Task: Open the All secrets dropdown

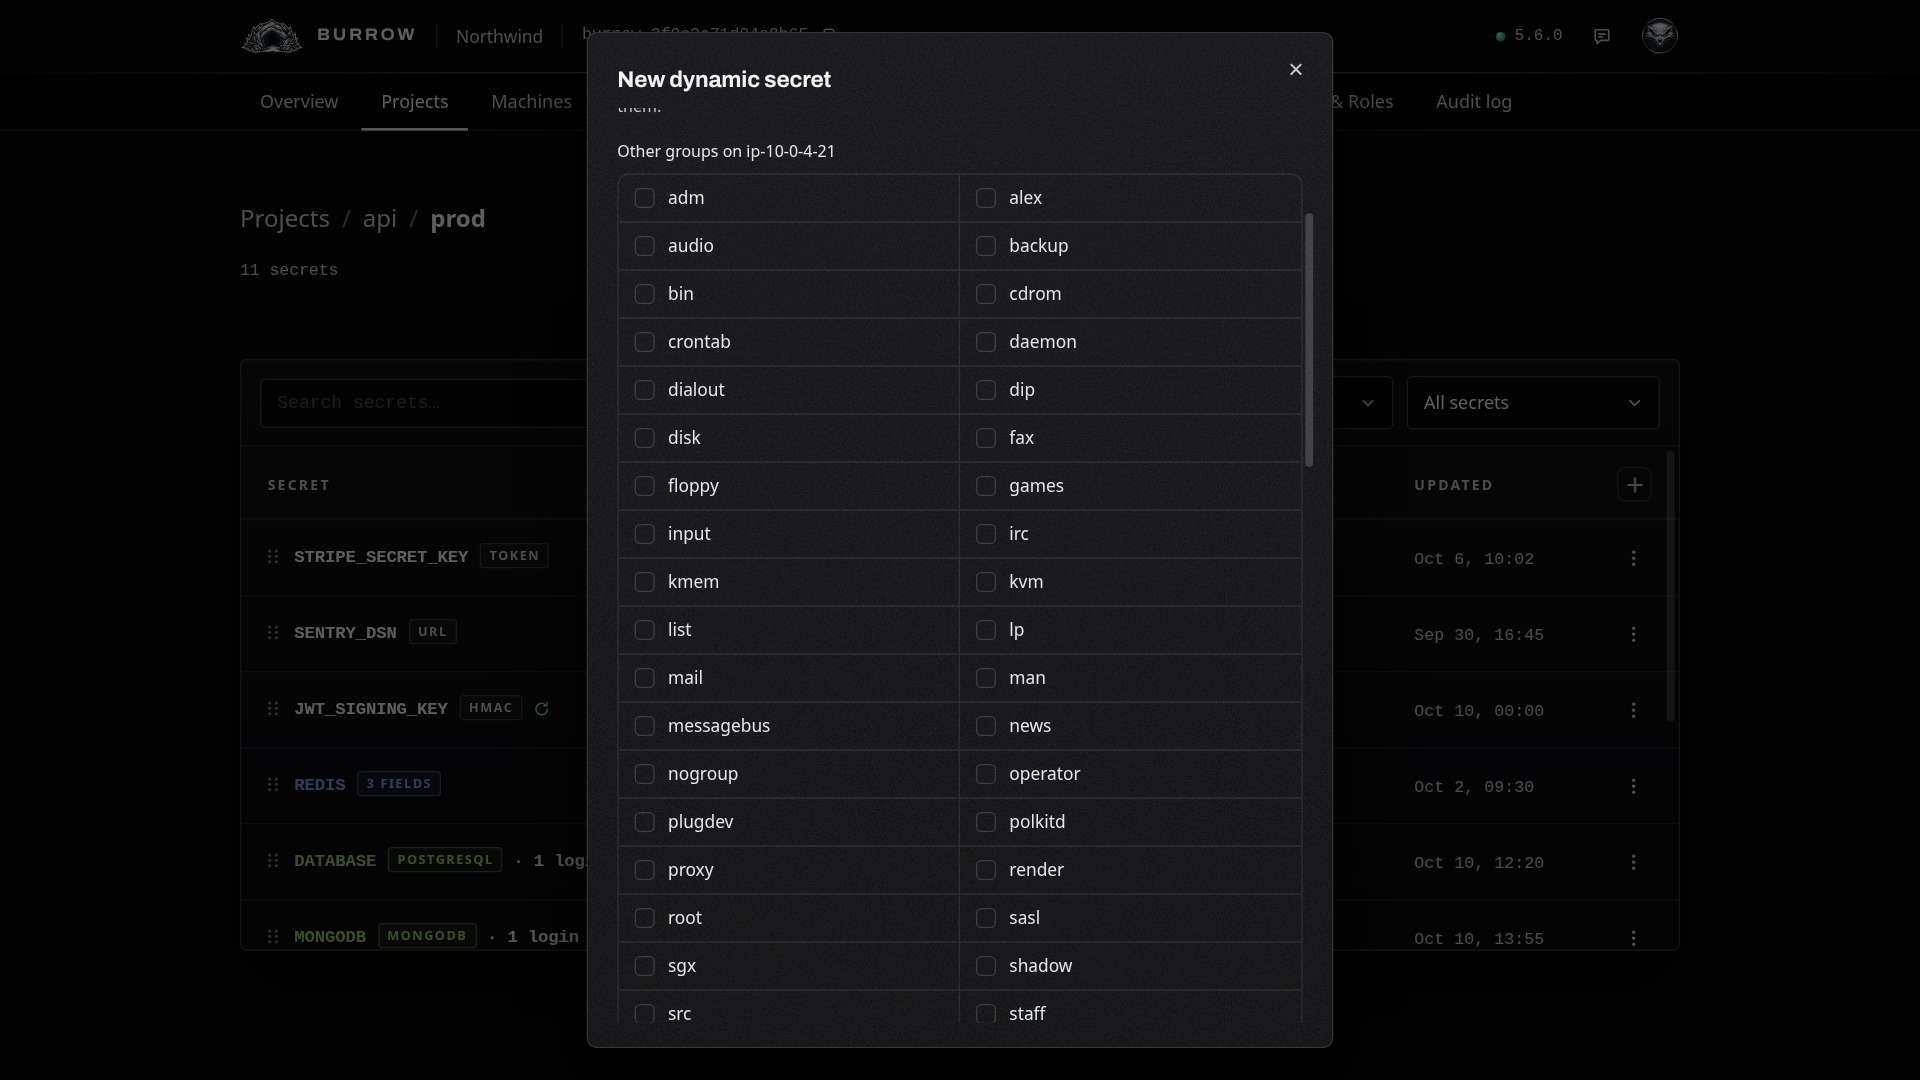Action: 1533,403
